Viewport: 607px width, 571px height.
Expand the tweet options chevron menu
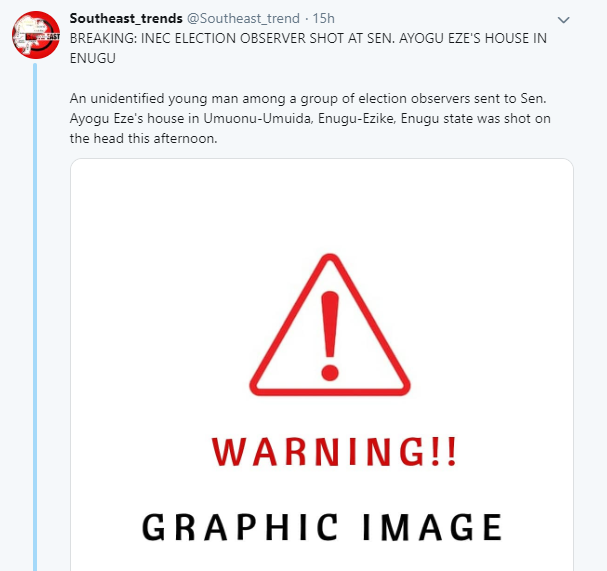563,19
